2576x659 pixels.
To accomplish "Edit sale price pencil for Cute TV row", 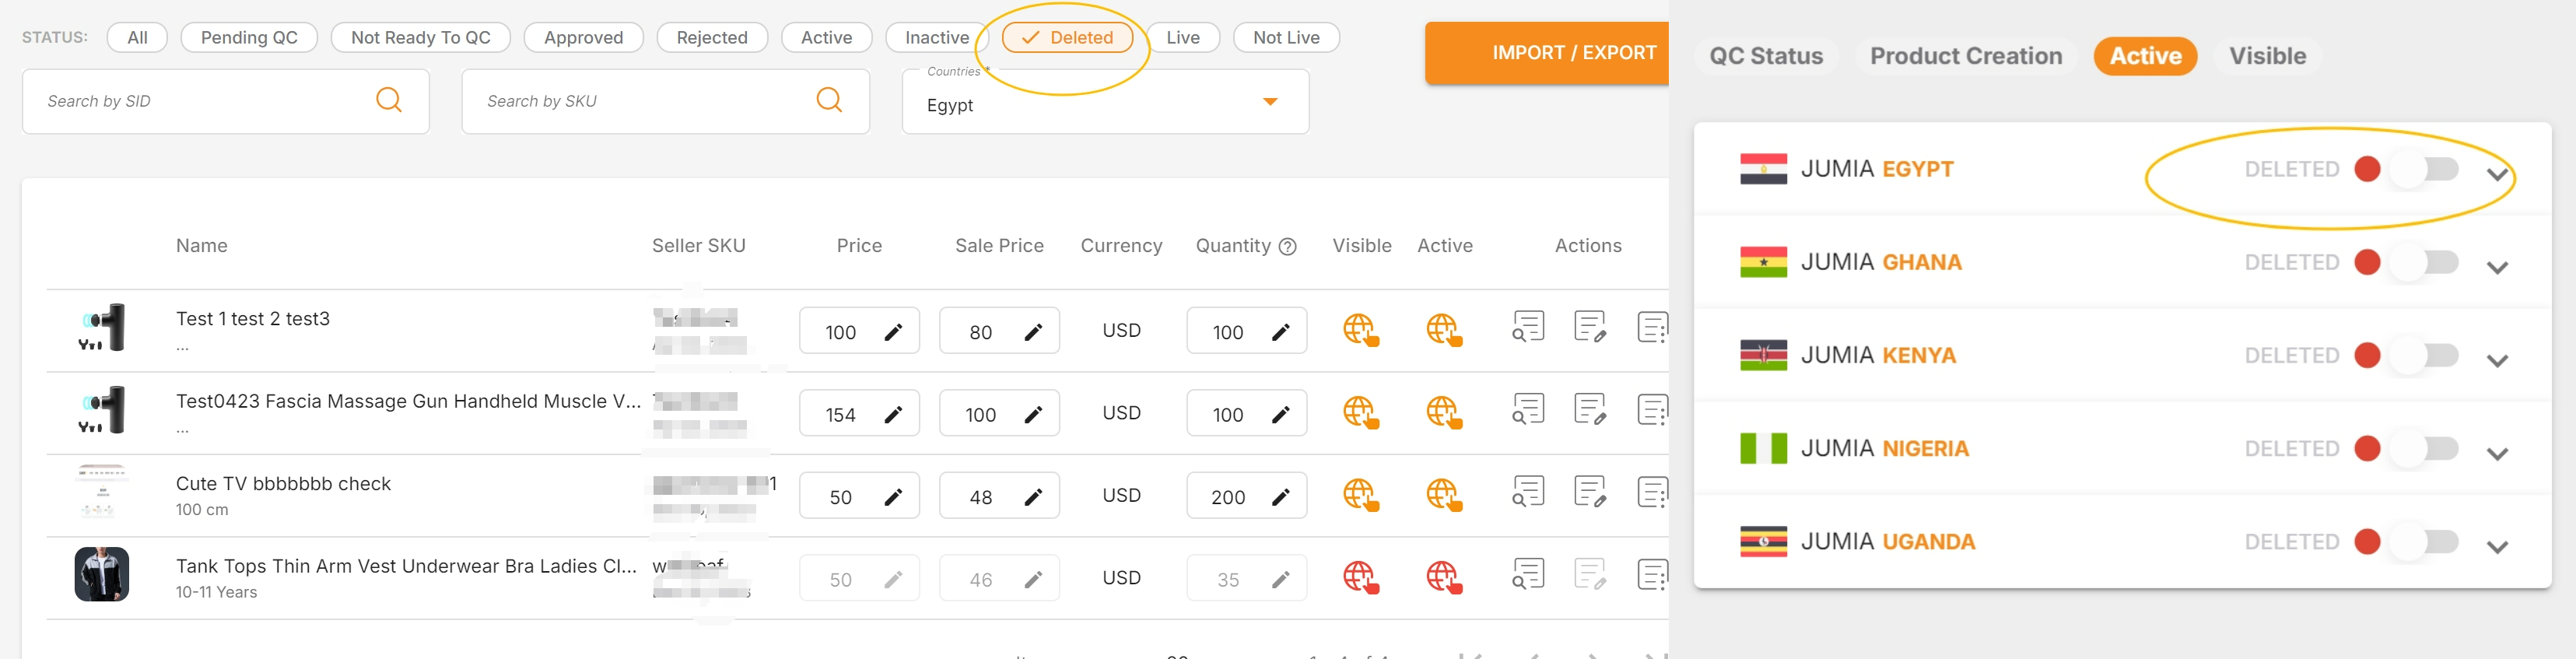I will [x=1033, y=497].
